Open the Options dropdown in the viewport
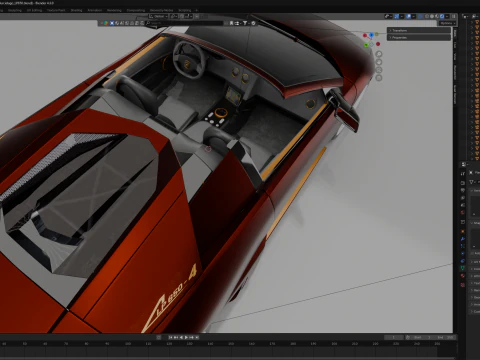 tap(447, 23)
